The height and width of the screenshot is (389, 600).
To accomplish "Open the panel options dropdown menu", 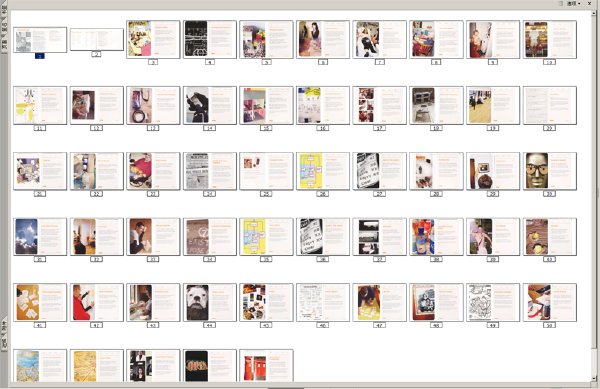I will click(573, 3).
